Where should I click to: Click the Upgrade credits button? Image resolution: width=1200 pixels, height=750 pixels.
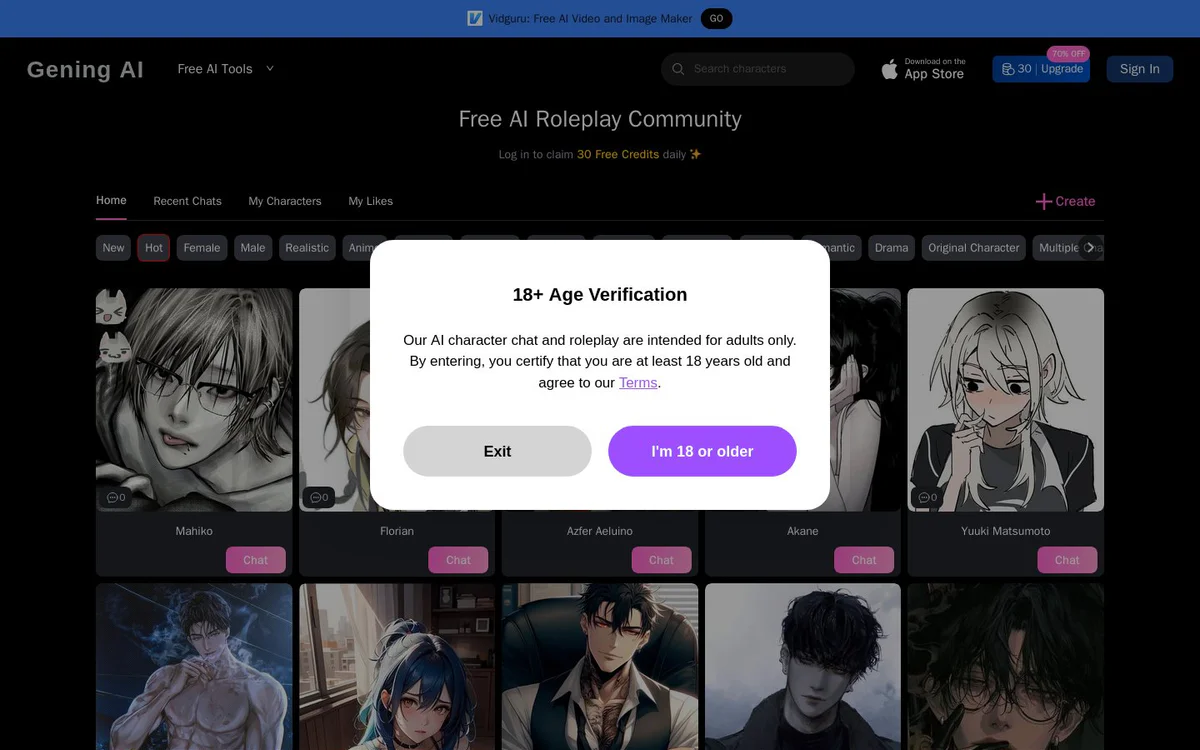coord(1041,69)
